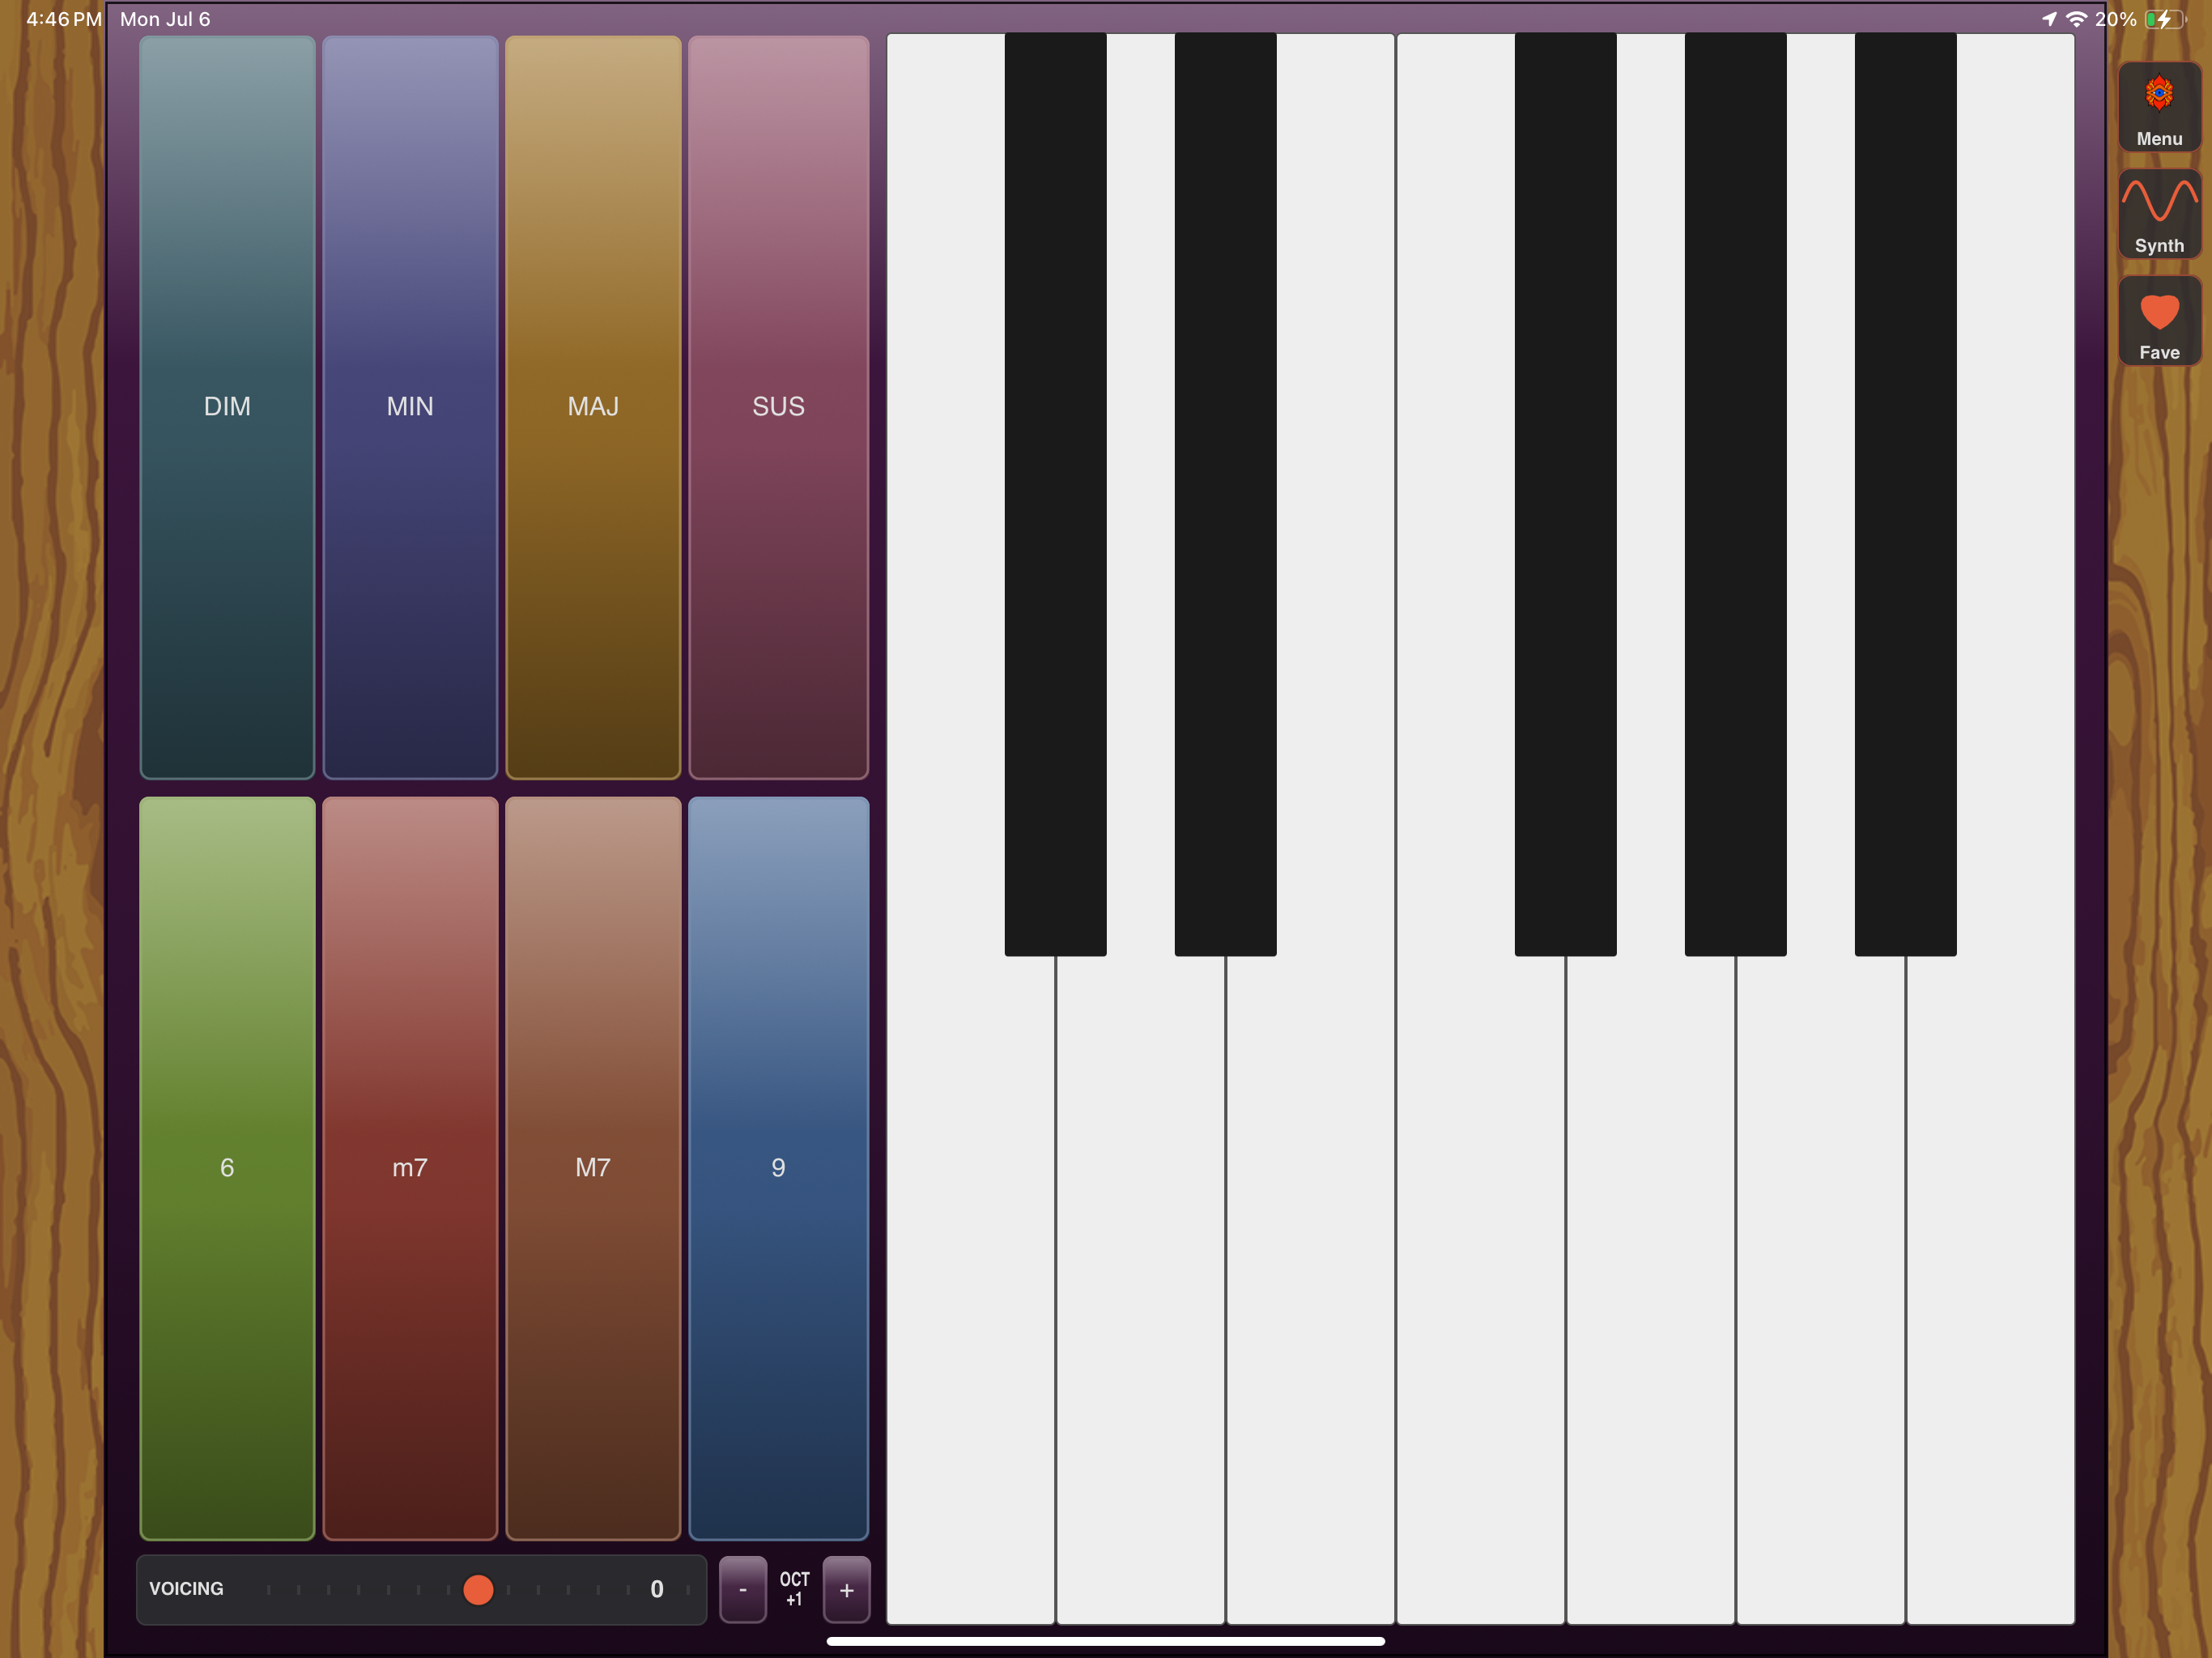This screenshot has width=2212, height=1658.
Task: Click the VOICING label
Action: pos(186,1589)
